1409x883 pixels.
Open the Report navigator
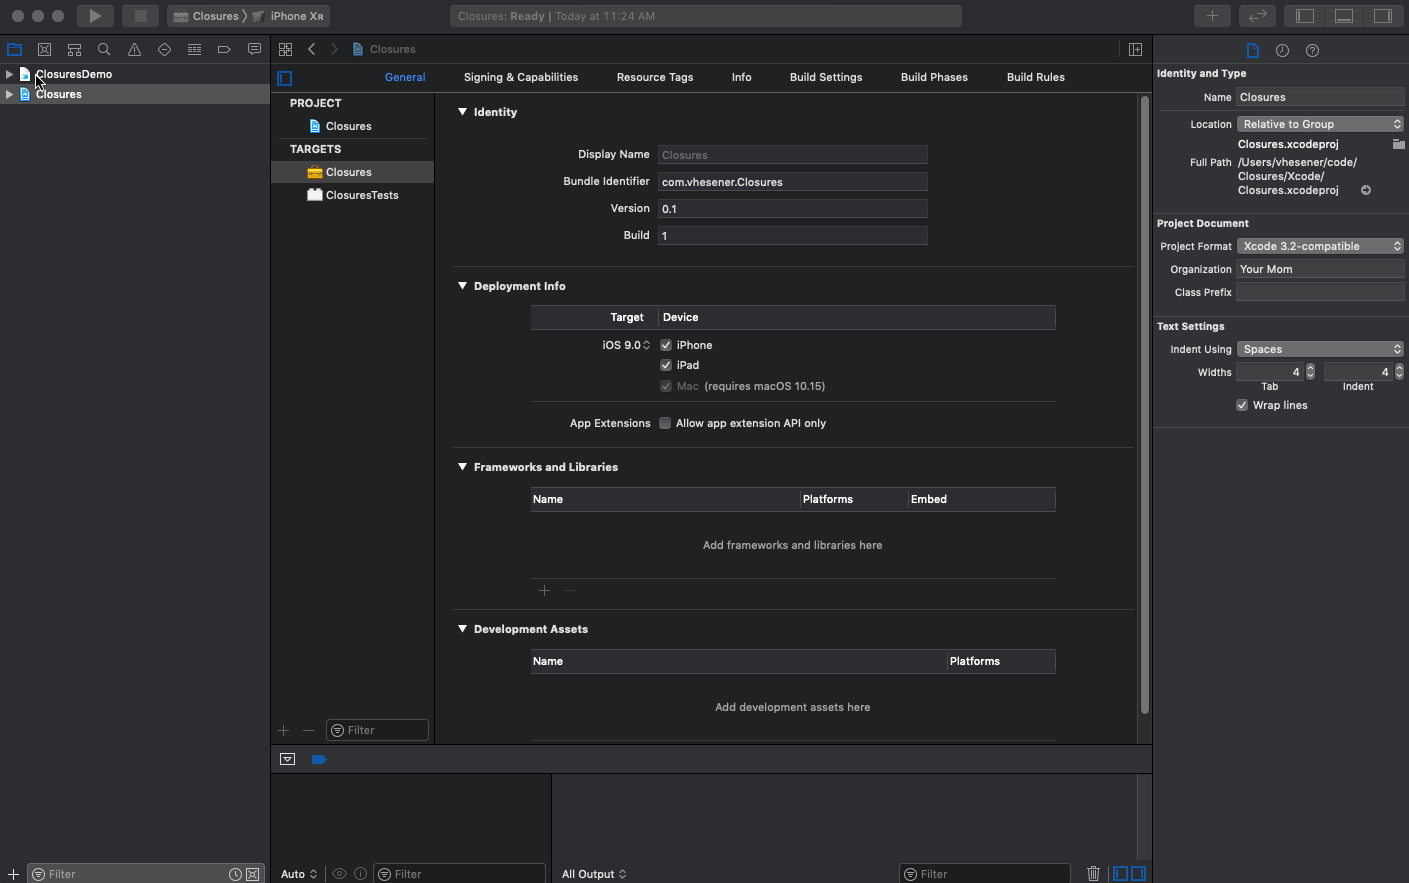[x=254, y=49]
